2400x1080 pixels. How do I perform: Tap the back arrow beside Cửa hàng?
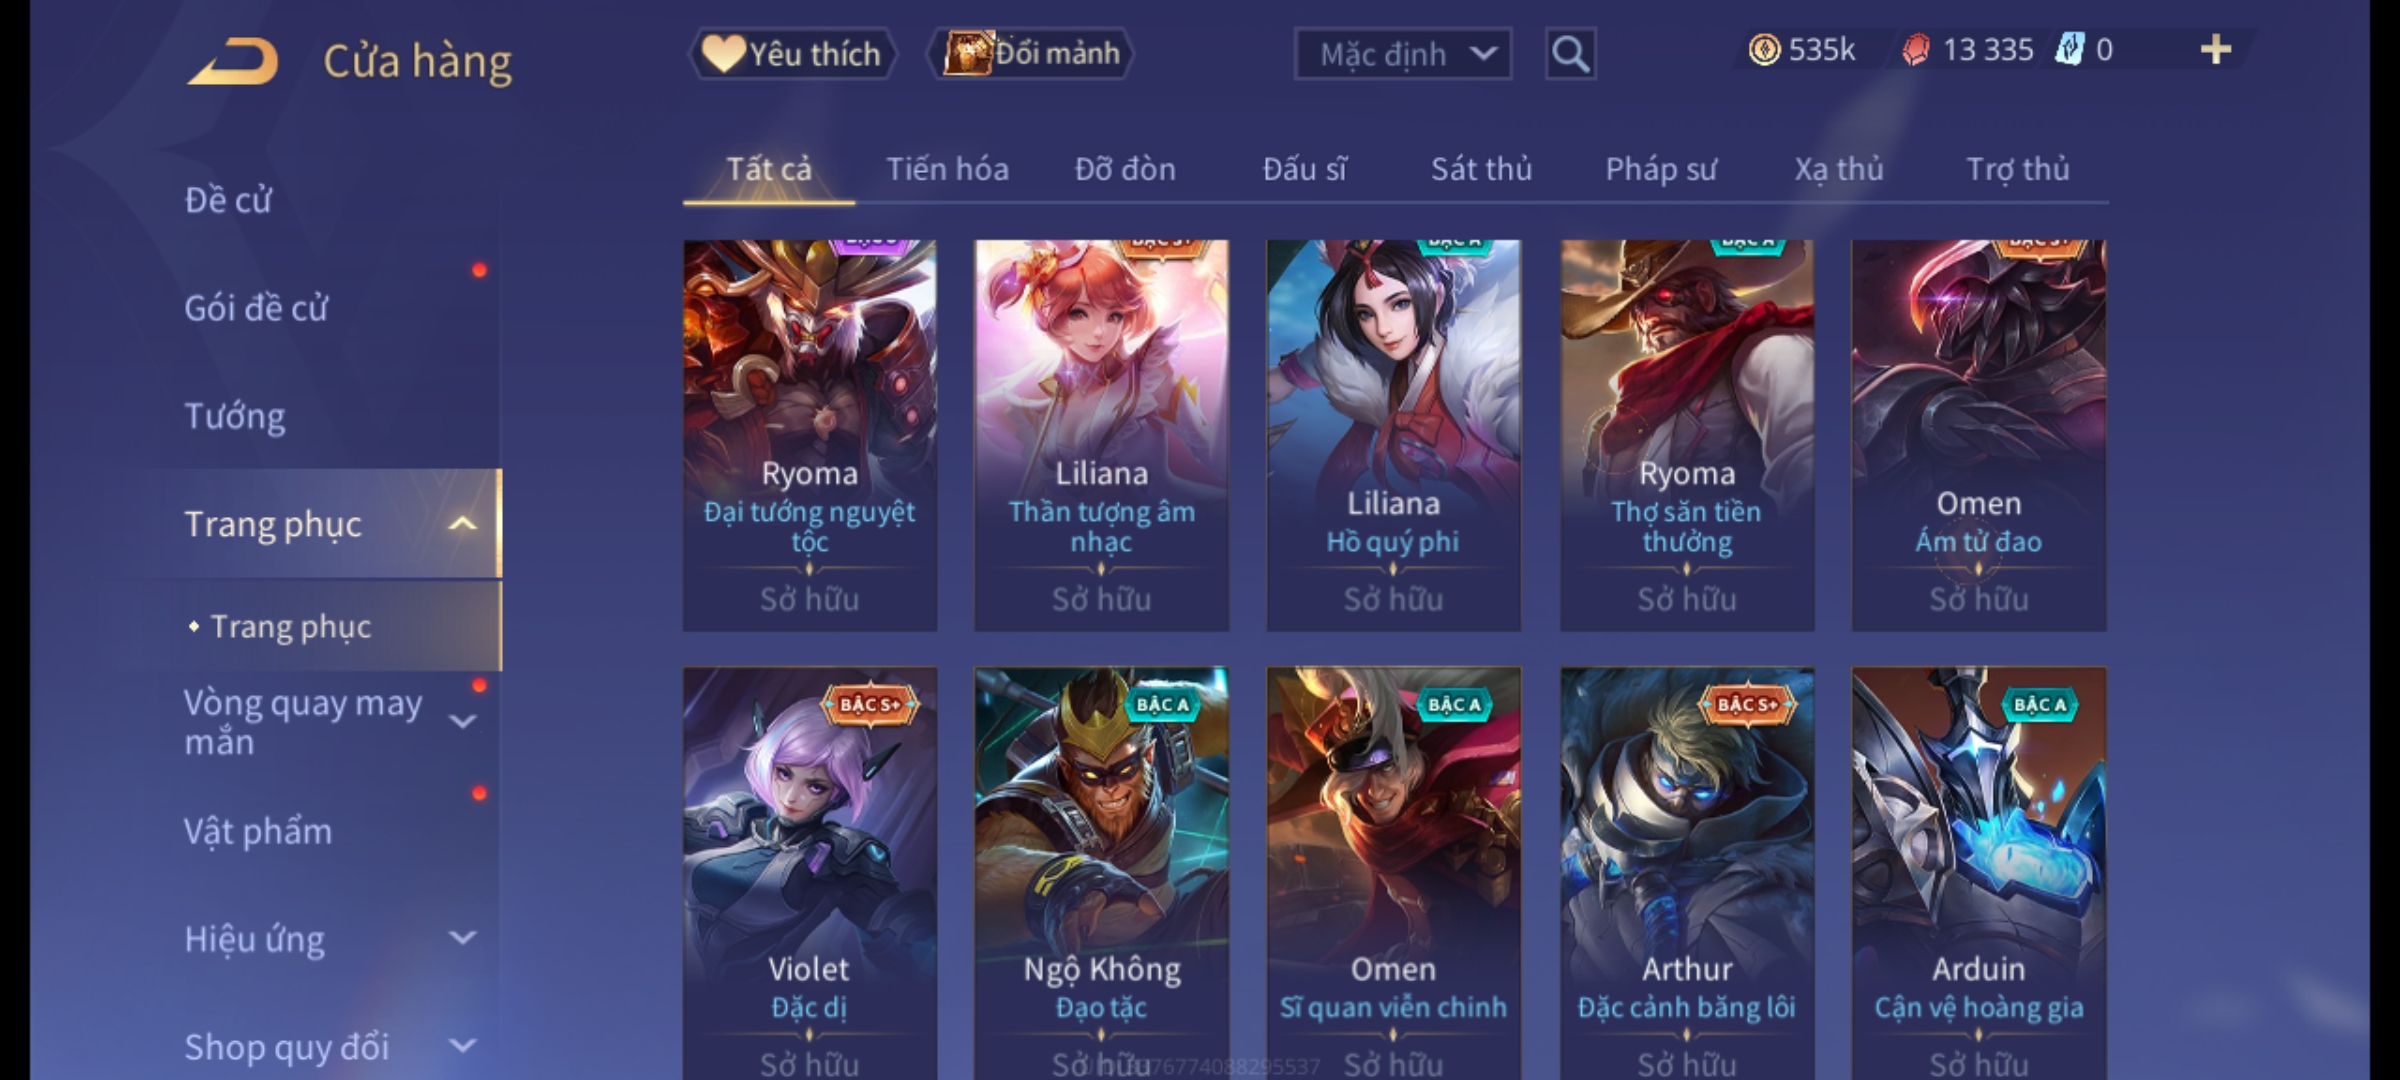pyautogui.click(x=232, y=61)
